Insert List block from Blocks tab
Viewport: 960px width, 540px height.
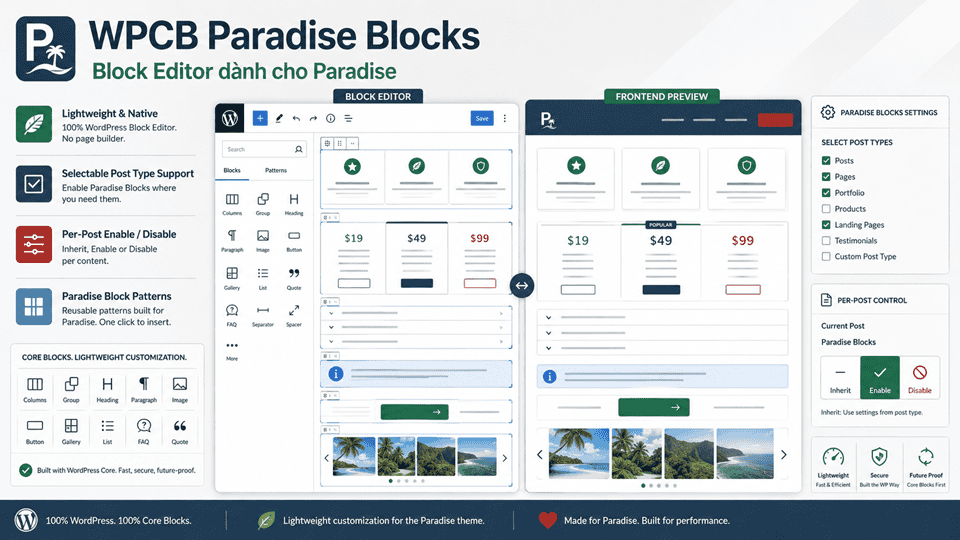point(263,278)
